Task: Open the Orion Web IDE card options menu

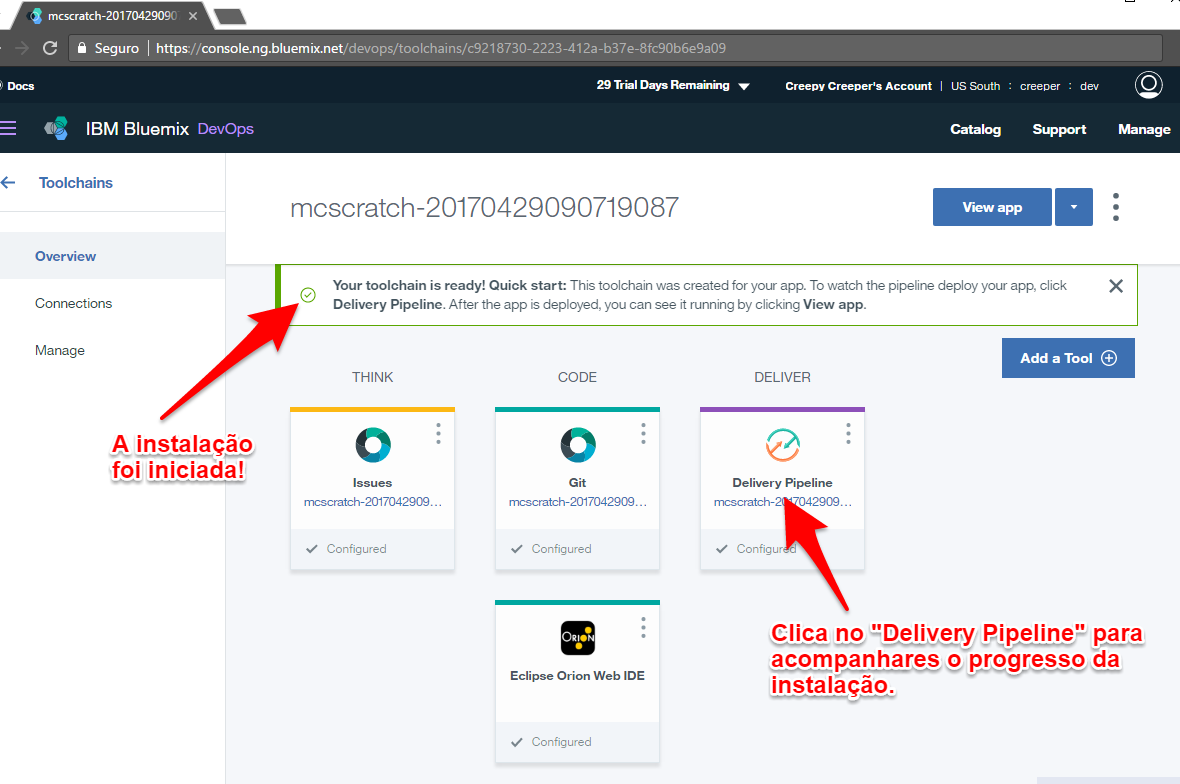Action: (x=643, y=628)
